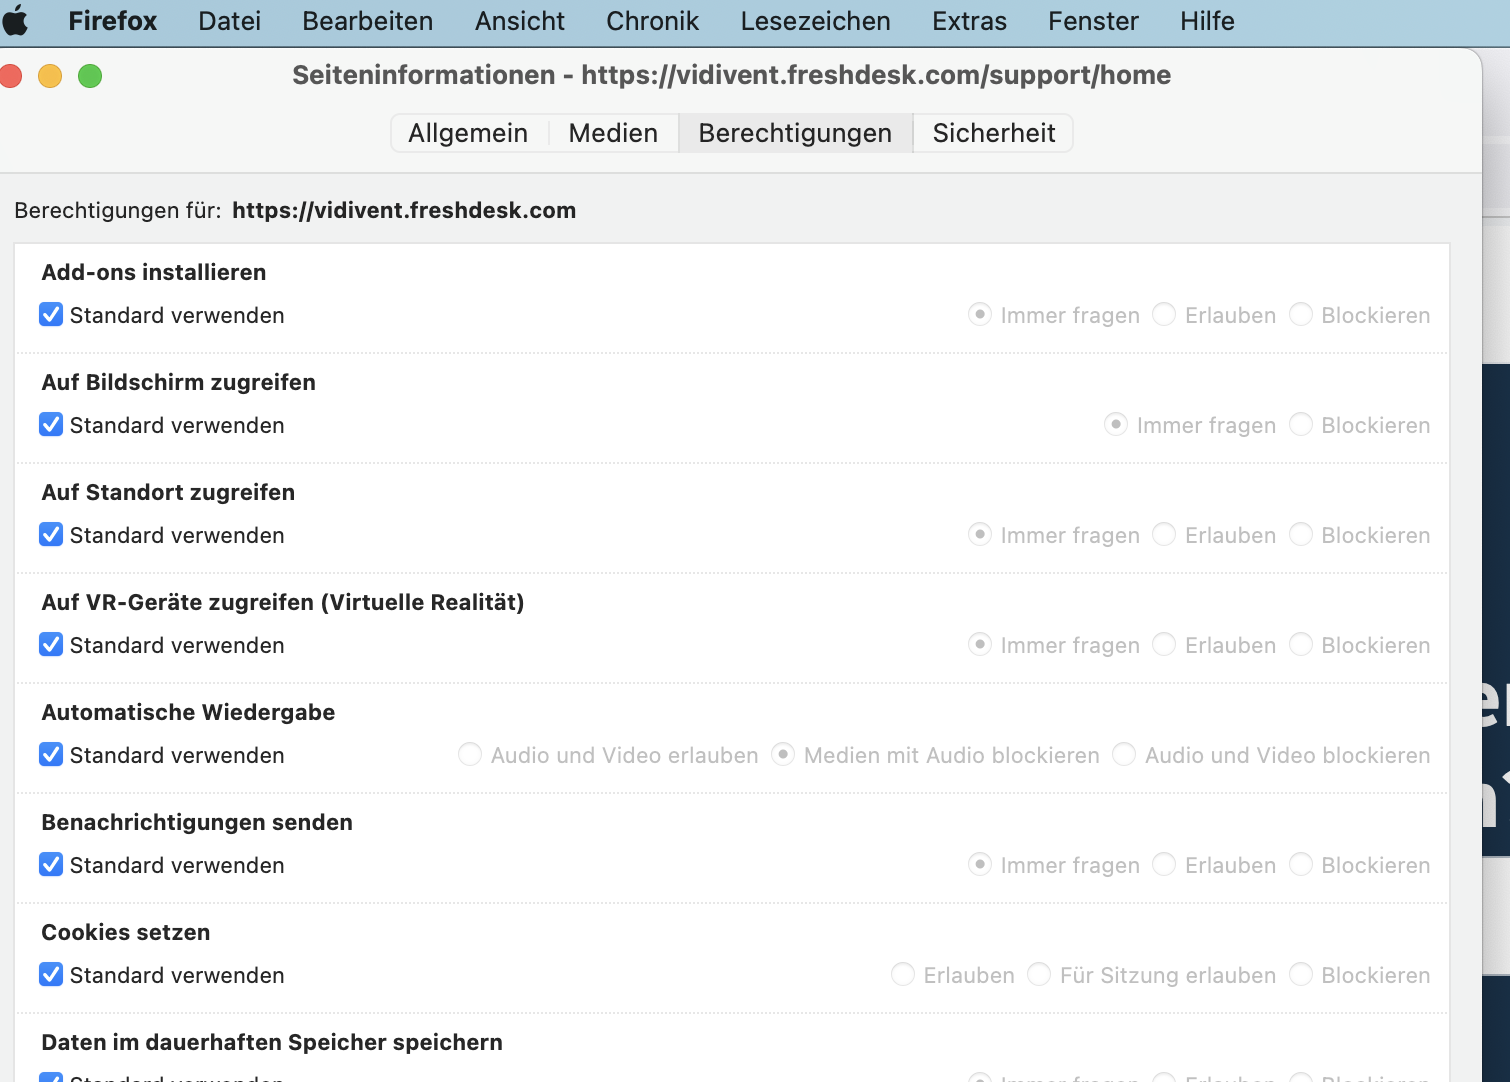Switch to the Sicherheit tab
1510x1082 pixels.
[994, 133]
